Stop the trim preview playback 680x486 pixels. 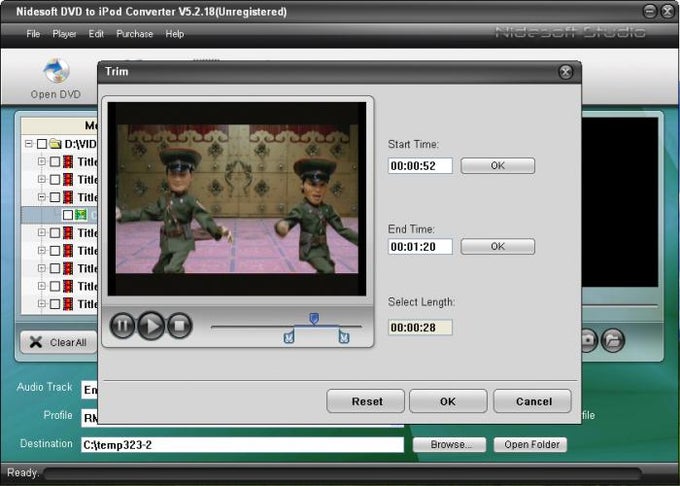click(x=180, y=325)
